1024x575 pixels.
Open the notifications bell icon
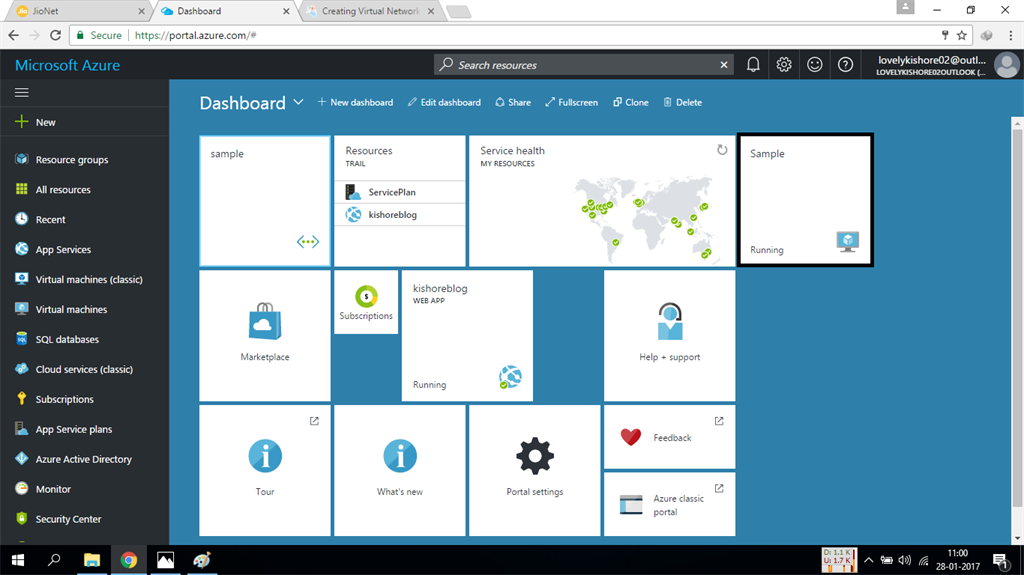pos(753,65)
